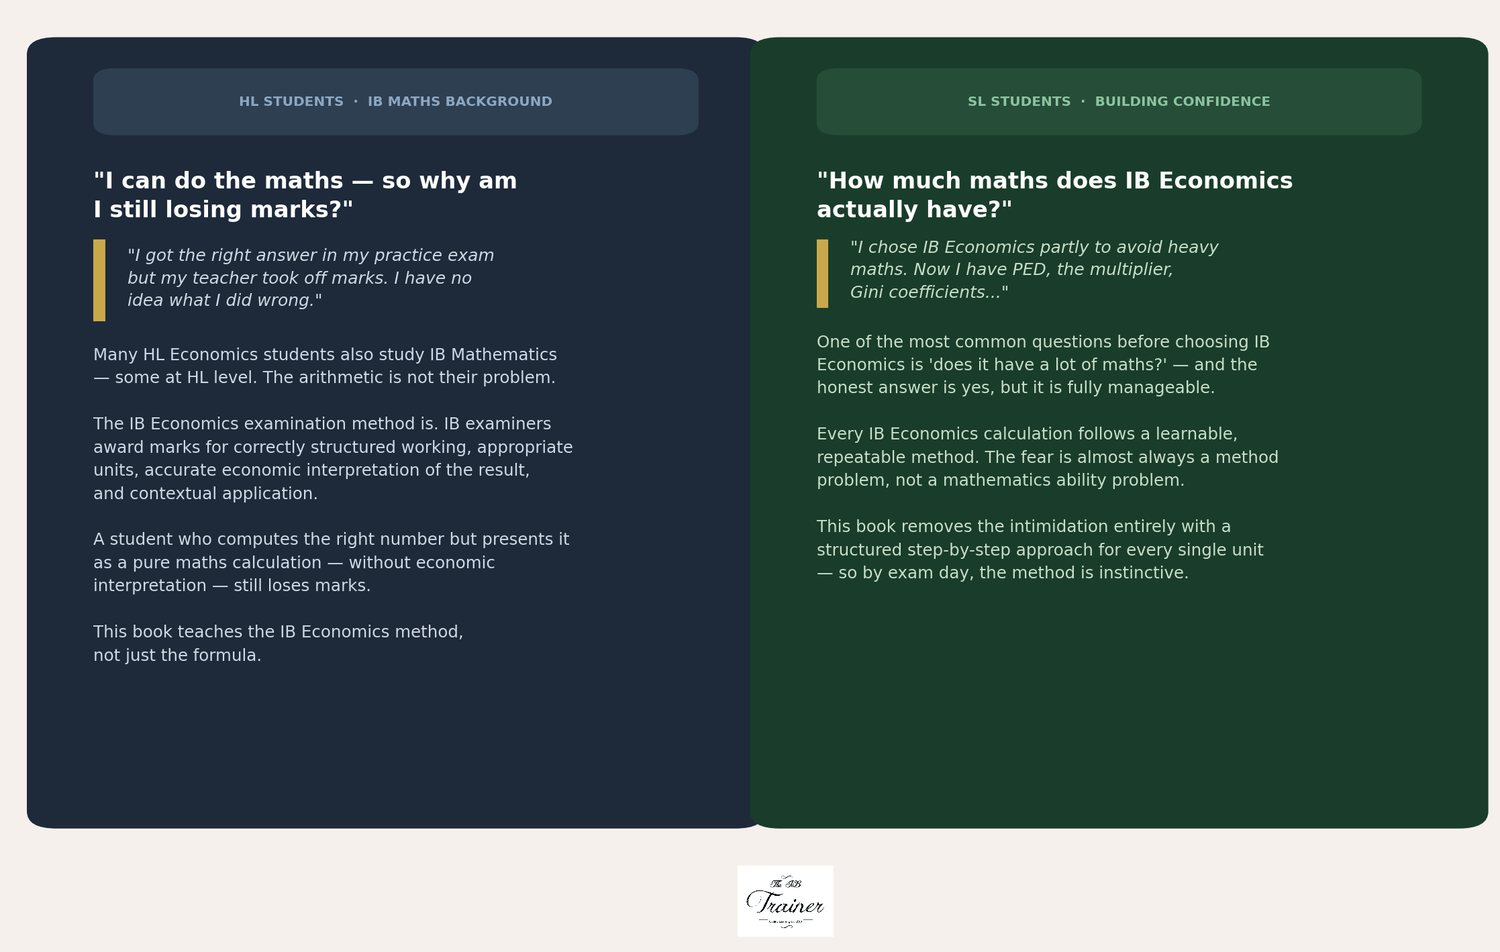Click the 'IB MATHS BACKGROUND' label text
This screenshot has height=952, width=1500.
click(459, 102)
